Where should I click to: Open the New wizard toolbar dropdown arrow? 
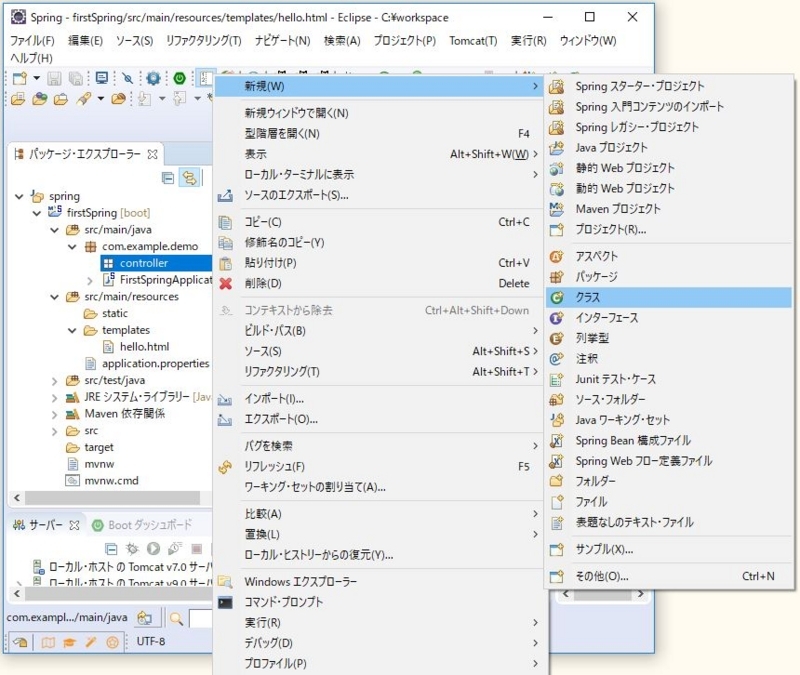37,79
